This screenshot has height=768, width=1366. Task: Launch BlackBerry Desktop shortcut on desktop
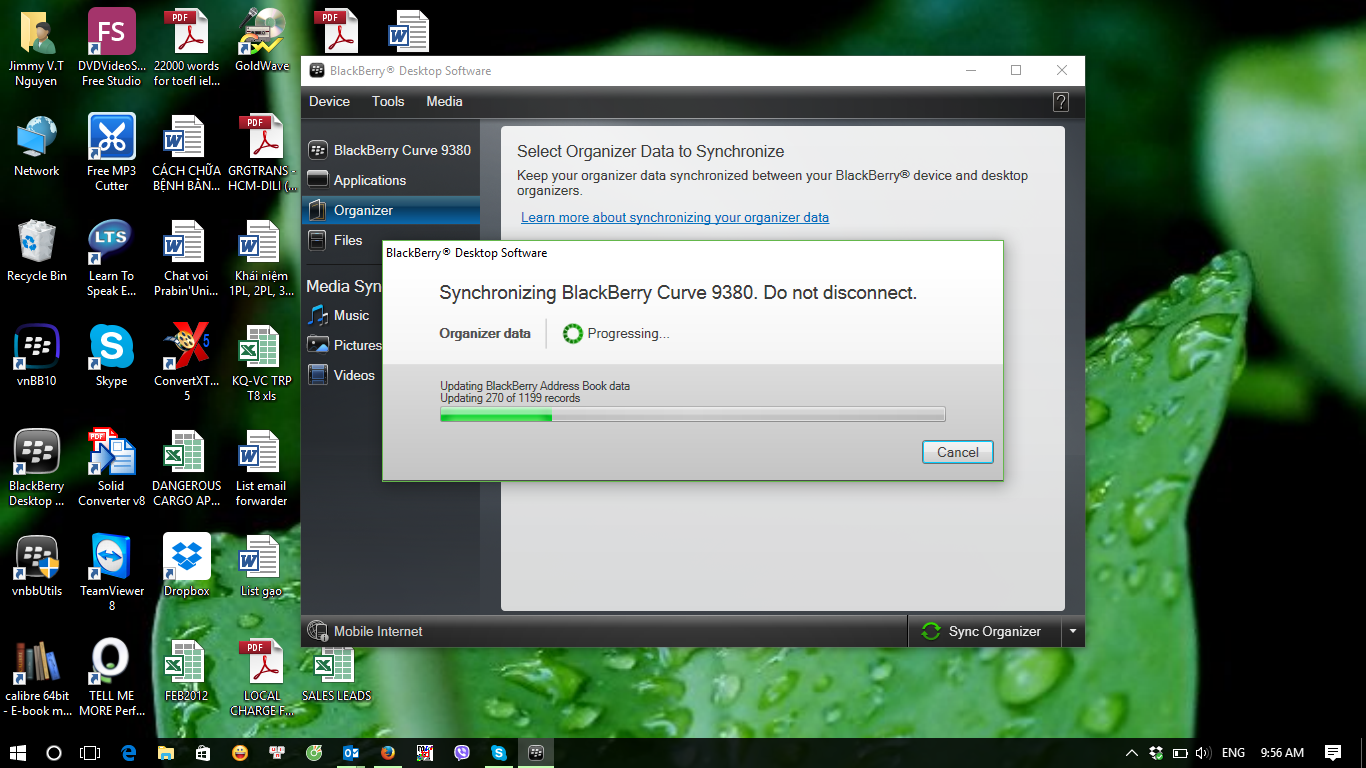pyautogui.click(x=37, y=467)
